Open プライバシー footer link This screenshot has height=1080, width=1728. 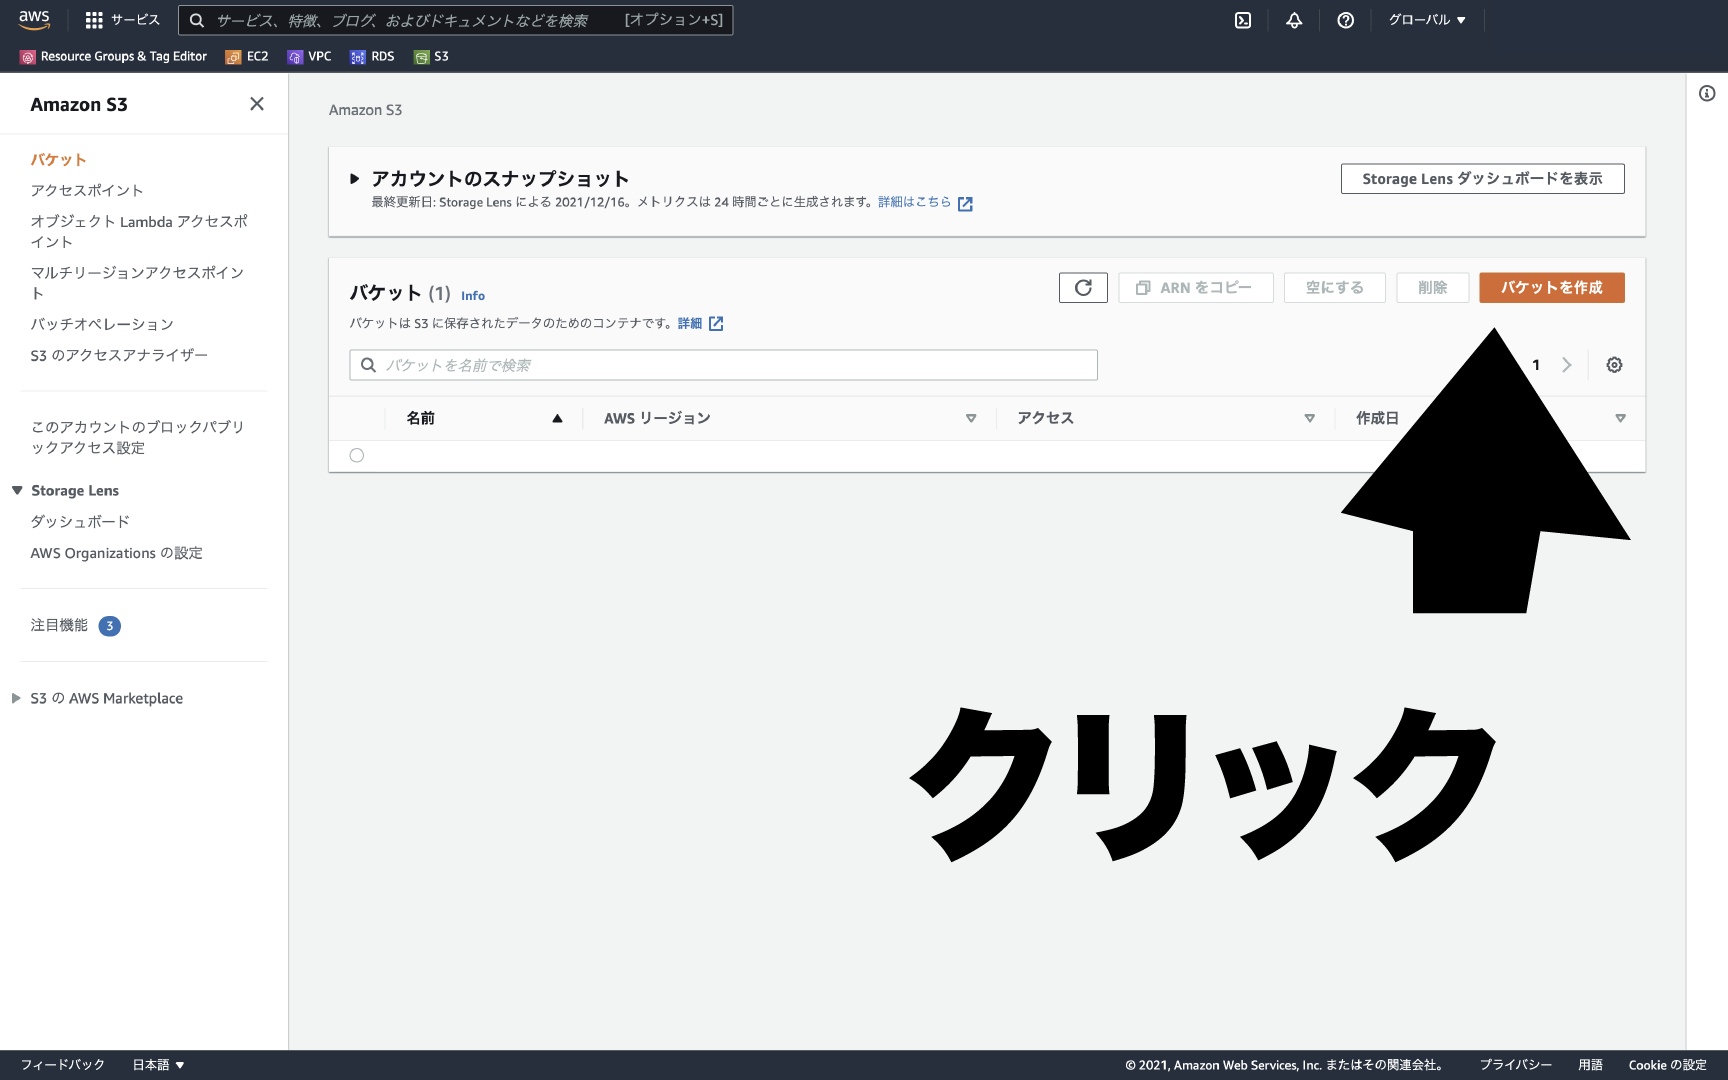click(x=1516, y=1065)
